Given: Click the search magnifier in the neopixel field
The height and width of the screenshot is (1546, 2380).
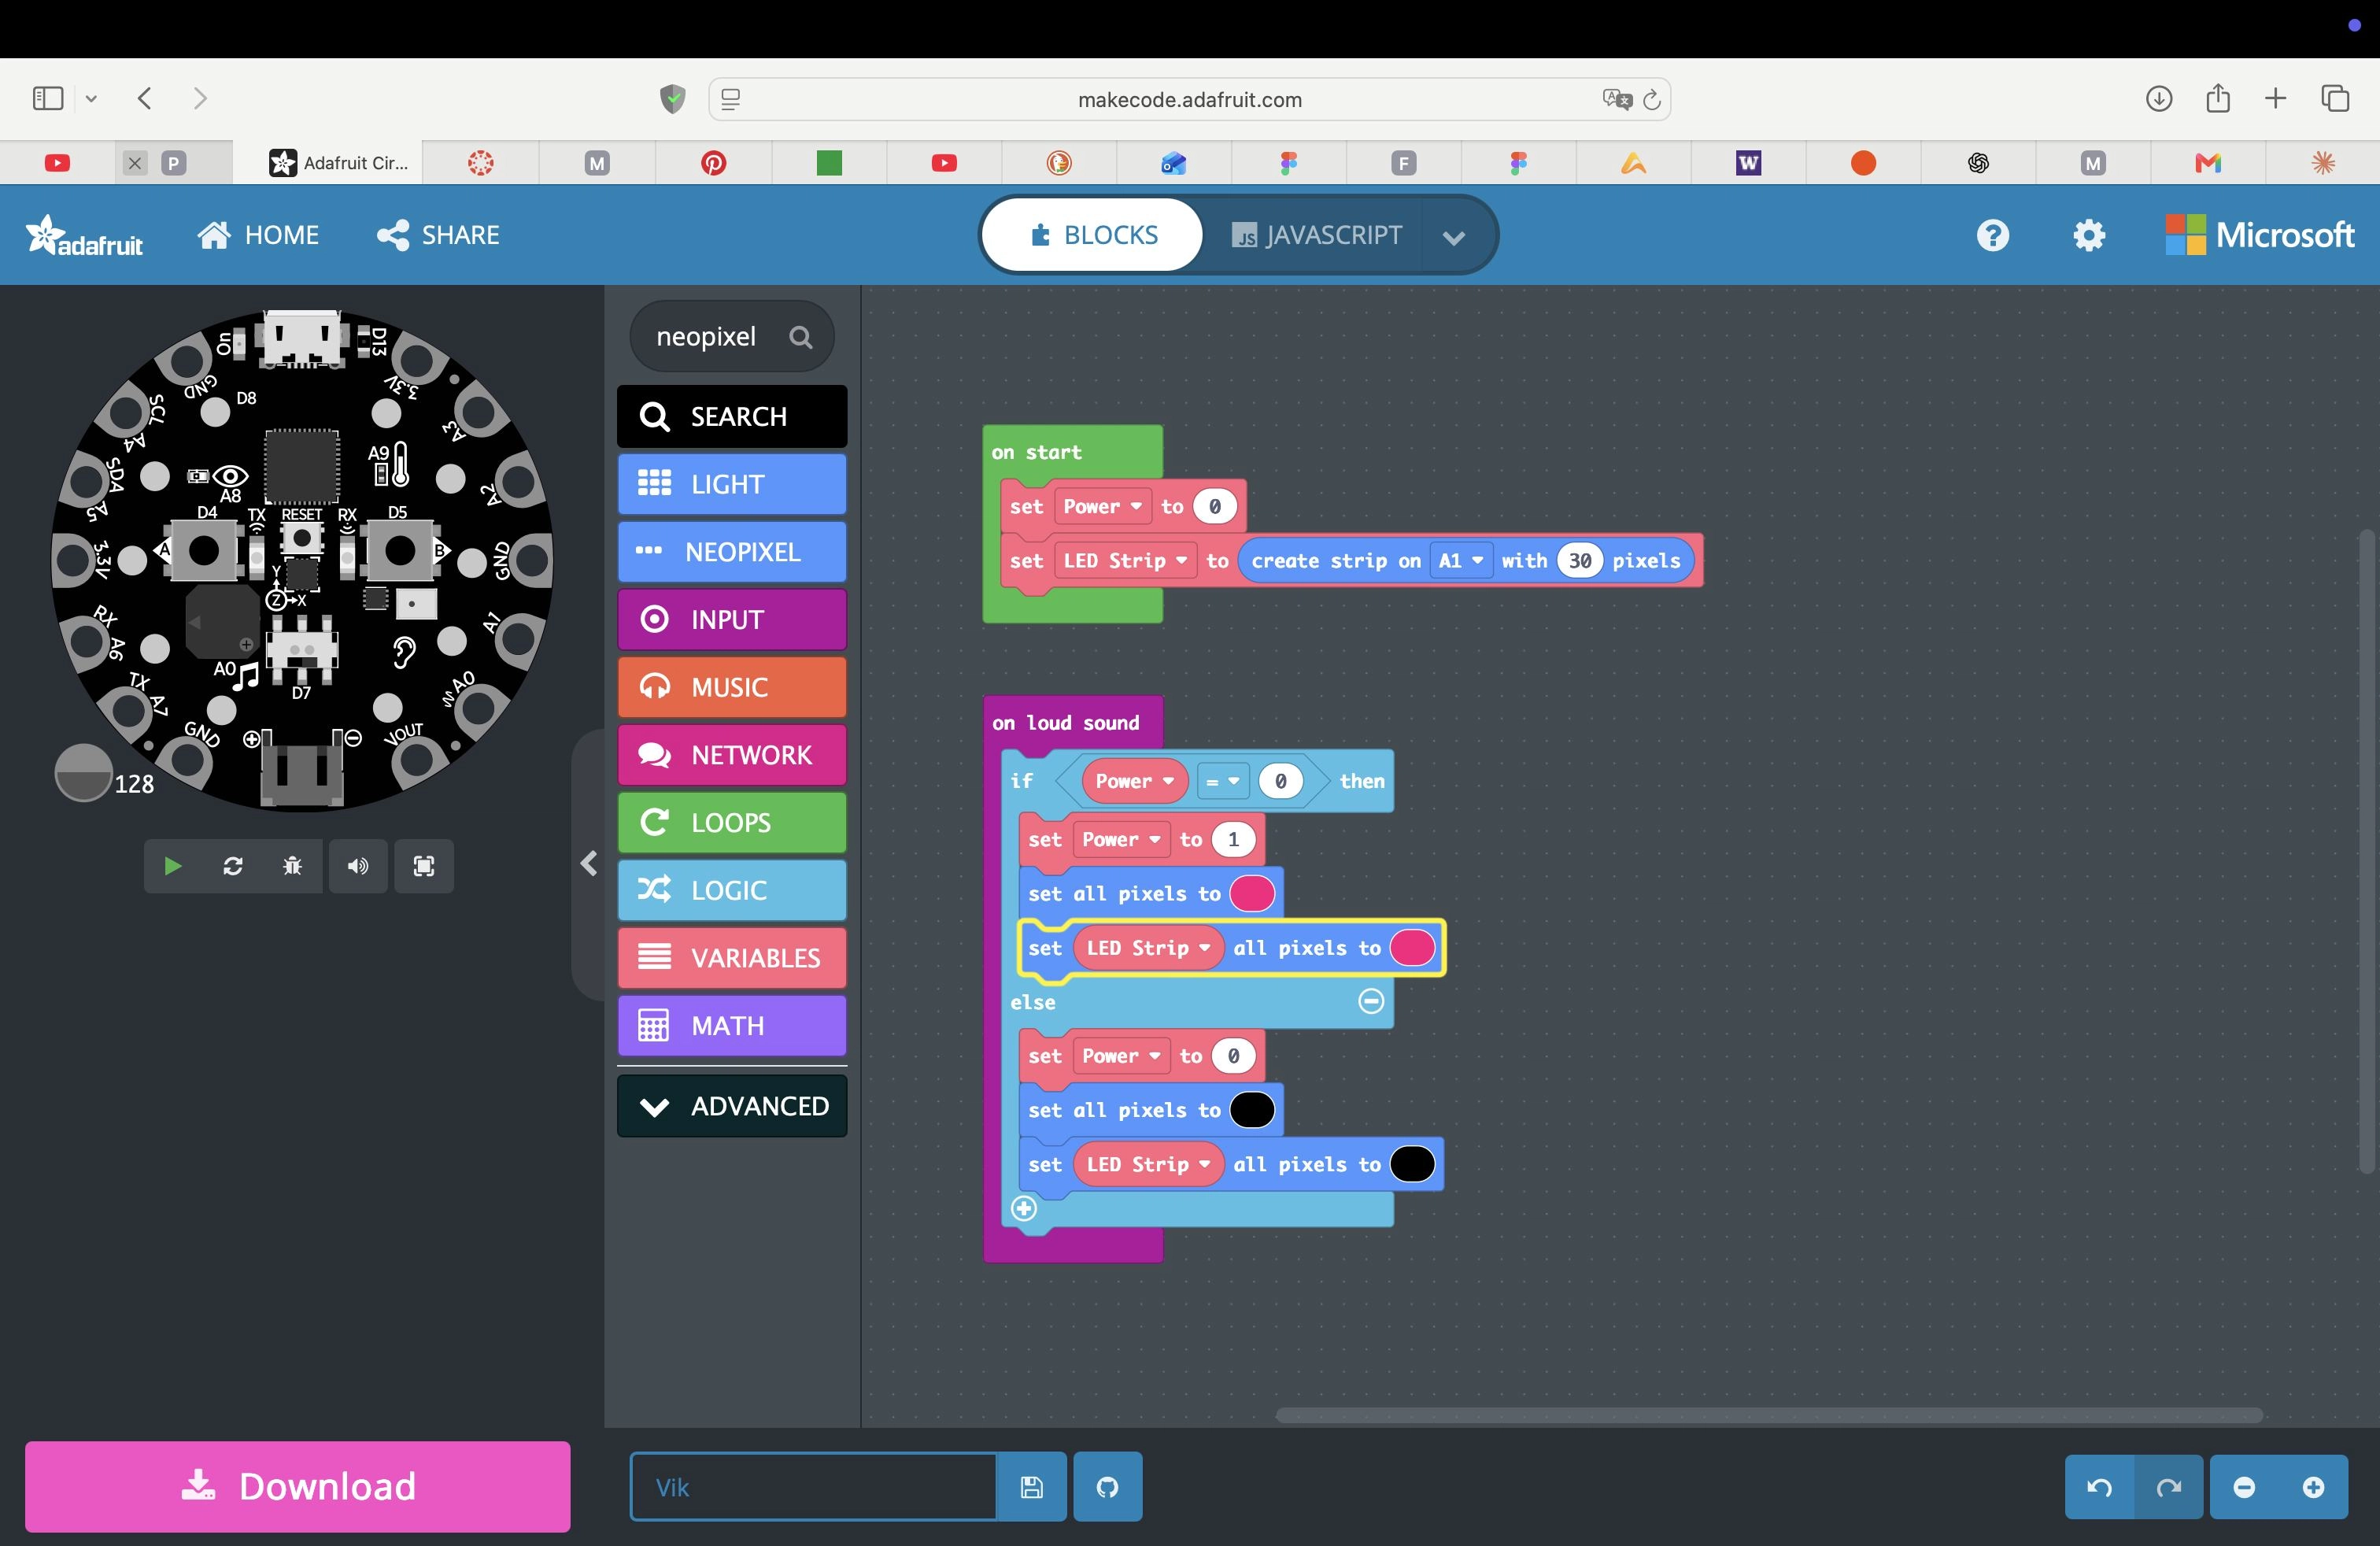Looking at the screenshot, I should pyautogui.click(x=800, y=337).
